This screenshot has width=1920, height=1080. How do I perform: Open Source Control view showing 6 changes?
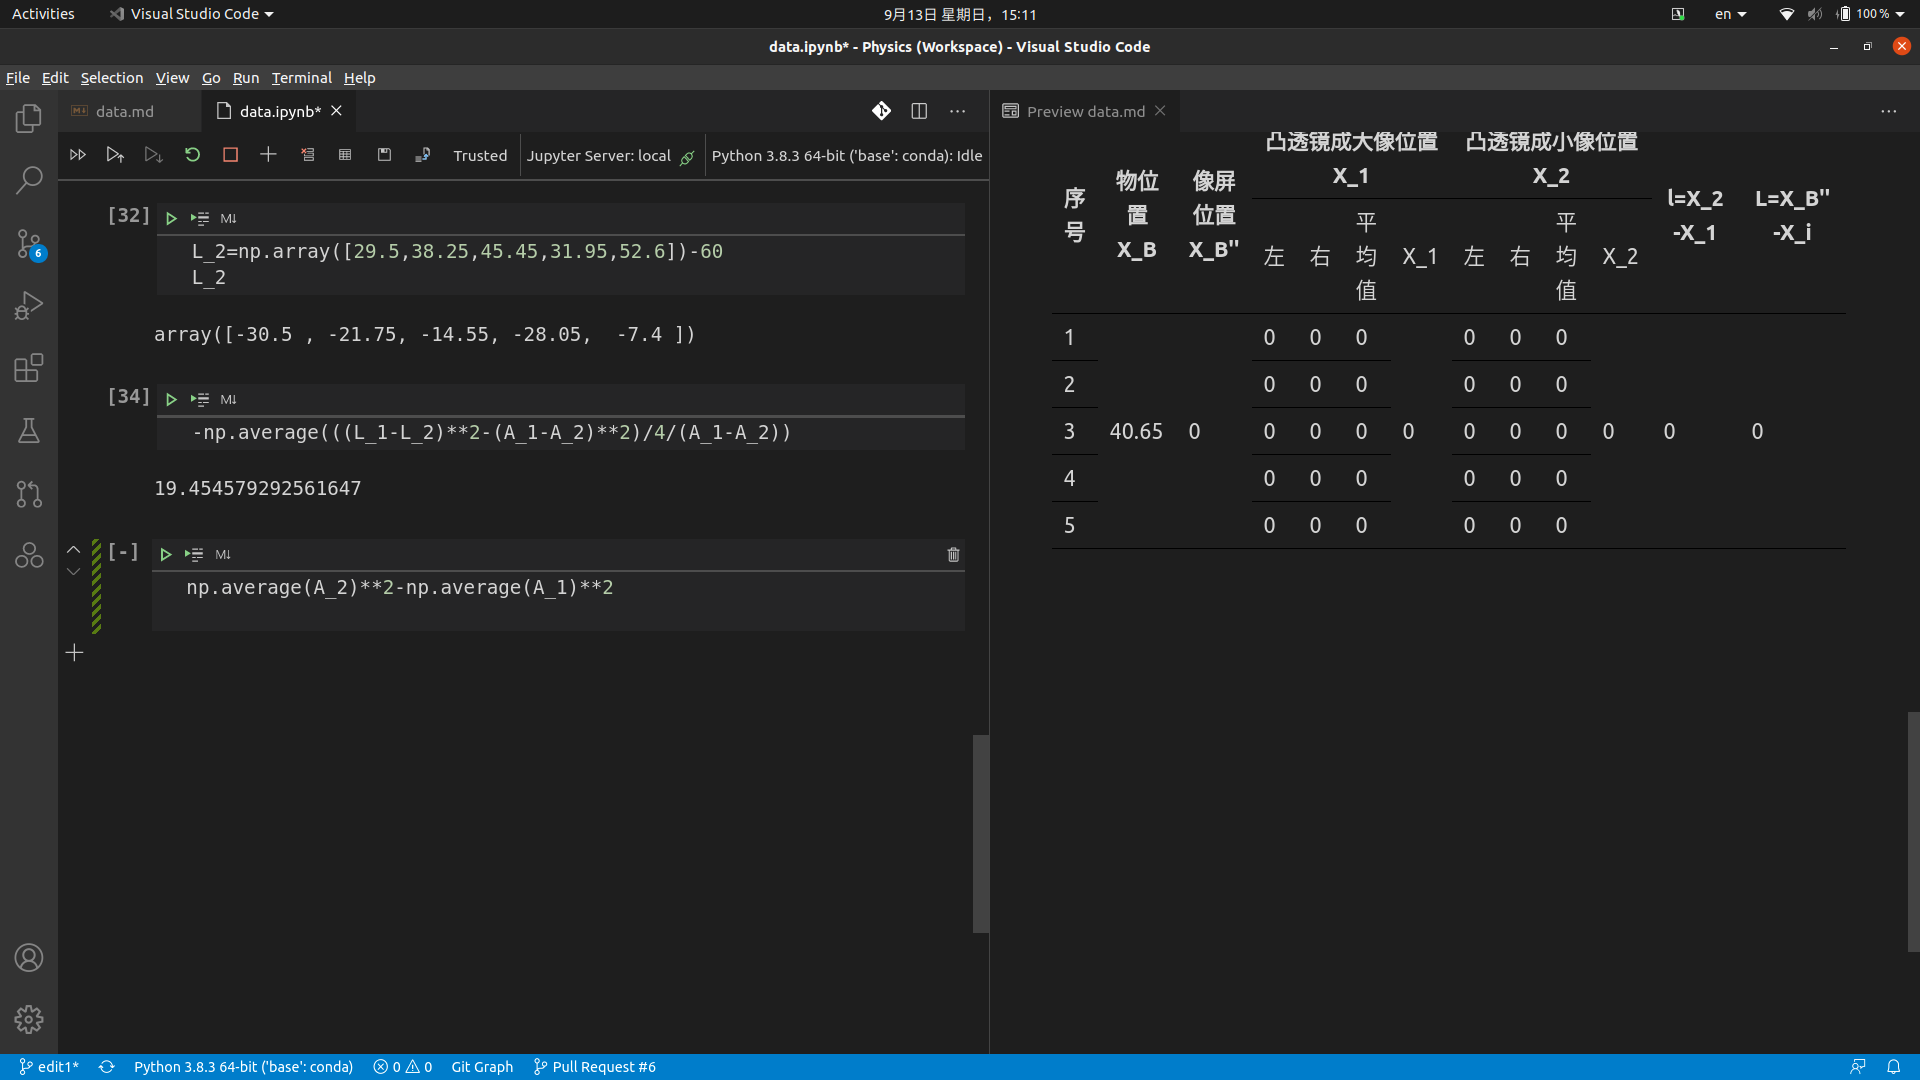click(x=29, y=243)
